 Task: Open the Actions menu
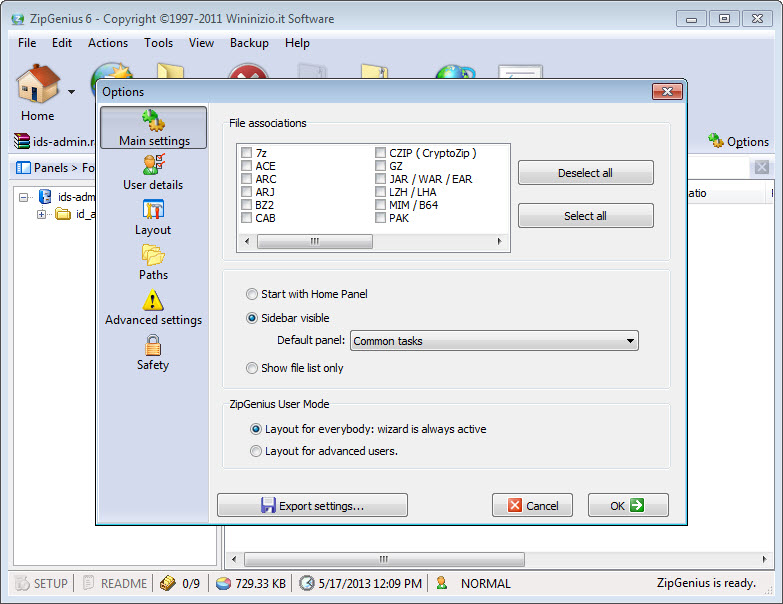pos(108,43)
